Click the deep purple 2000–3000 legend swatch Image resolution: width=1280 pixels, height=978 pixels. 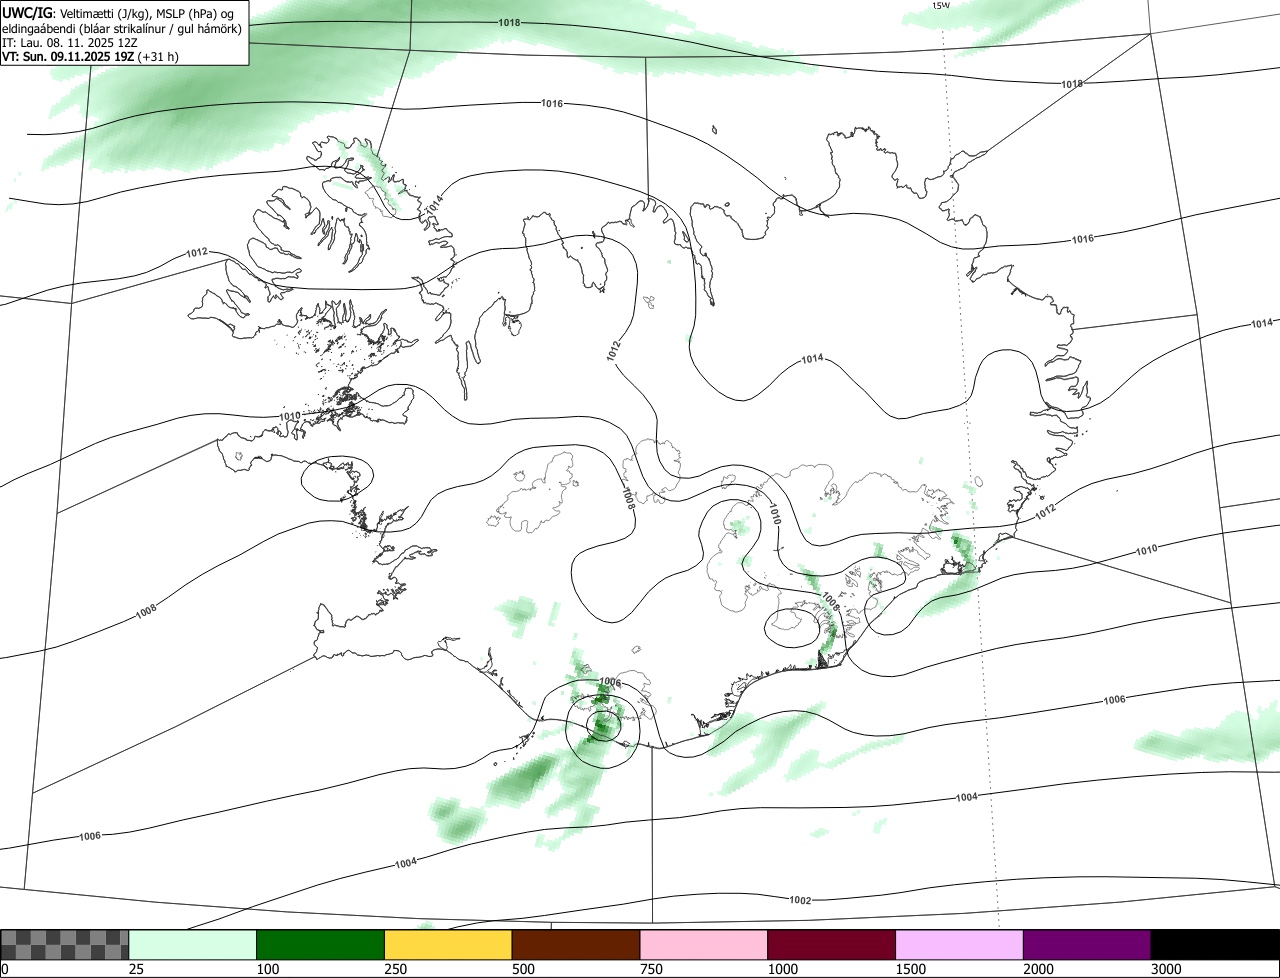[x=1087, y=945]
